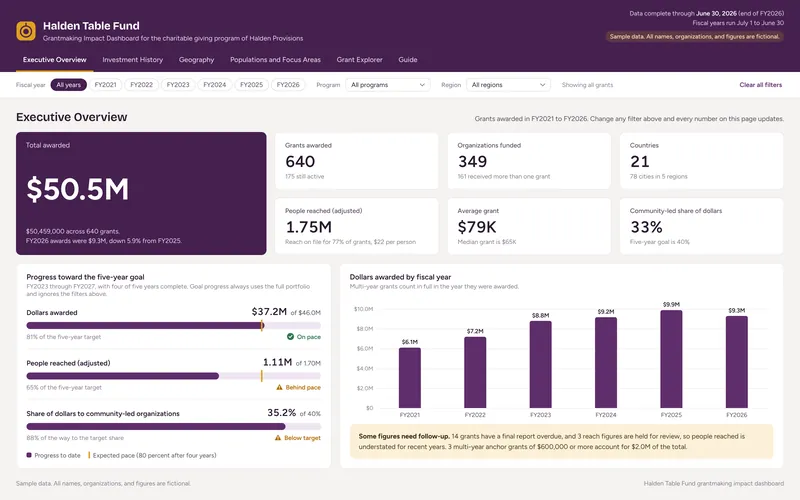Click the FY2021 bar in the chart

(x=410, y=378)
